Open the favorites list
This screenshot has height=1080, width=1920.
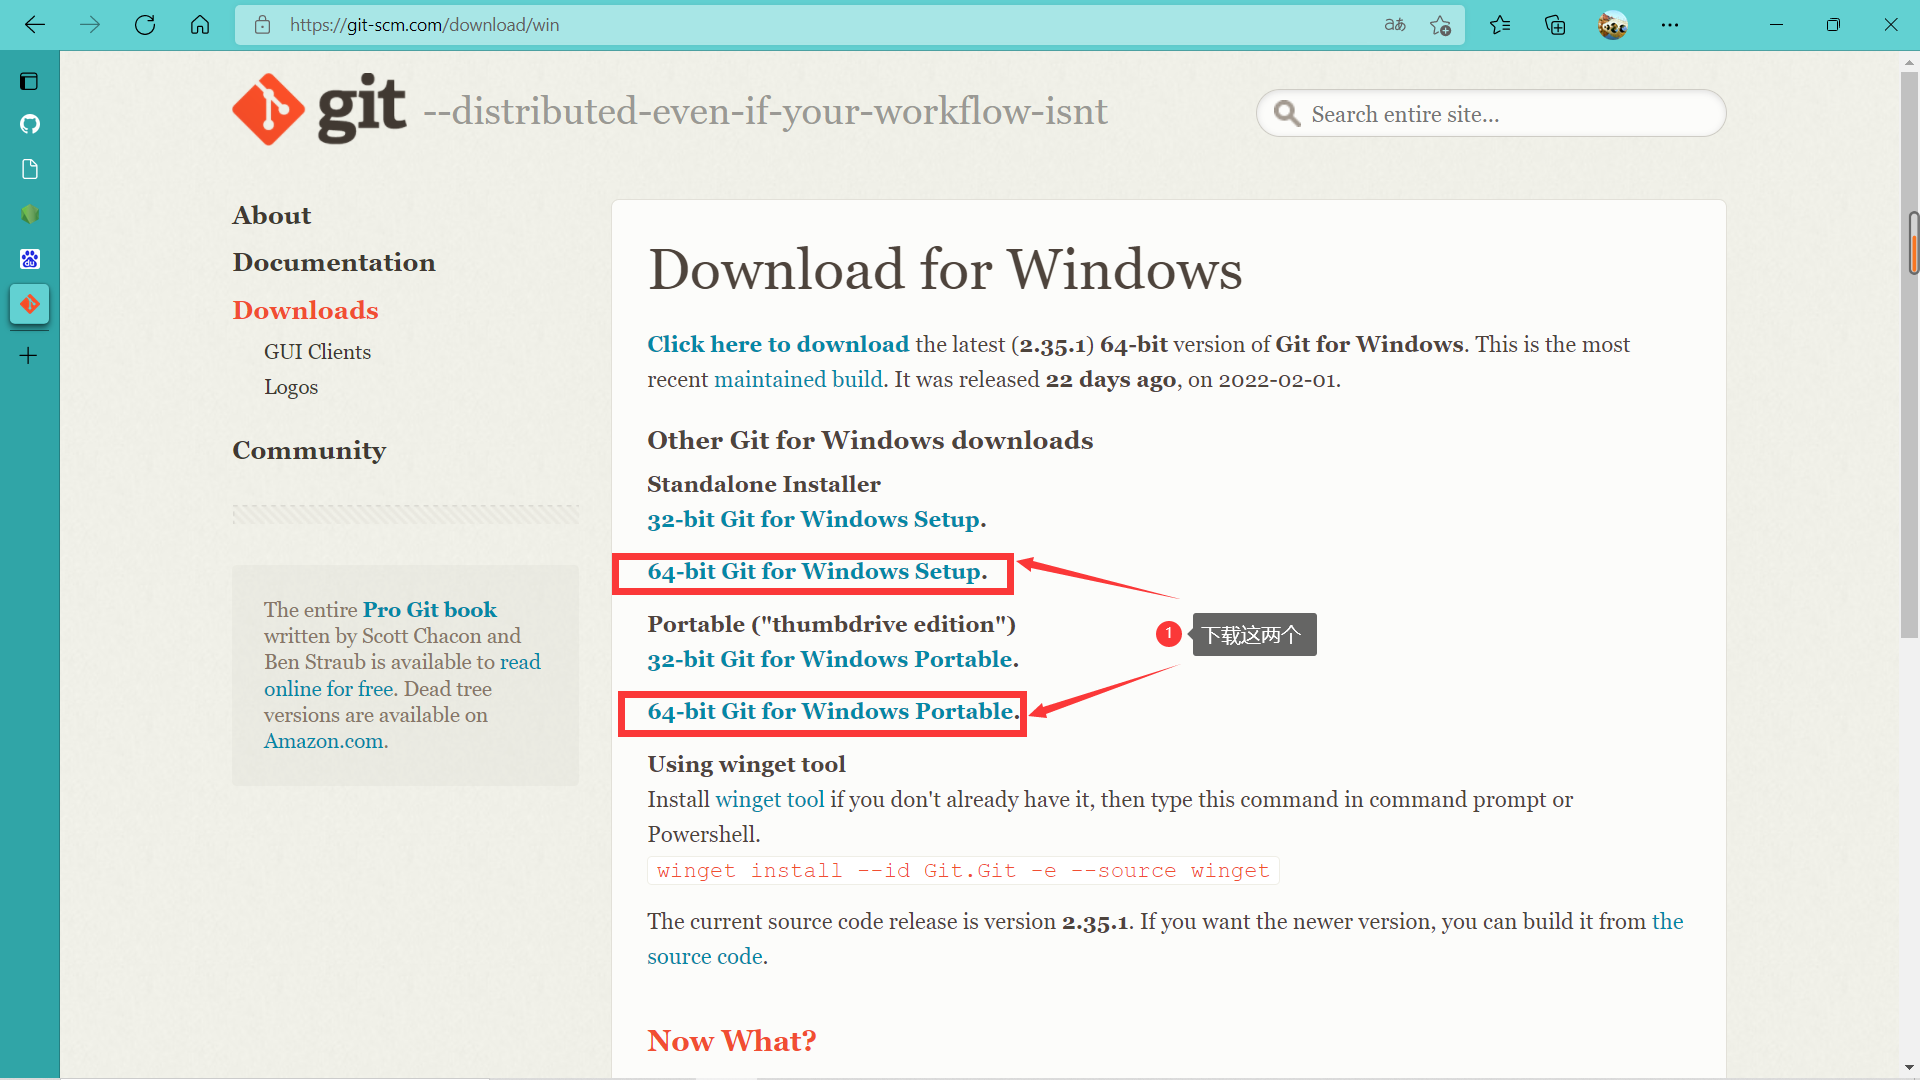click(1500, 25)
